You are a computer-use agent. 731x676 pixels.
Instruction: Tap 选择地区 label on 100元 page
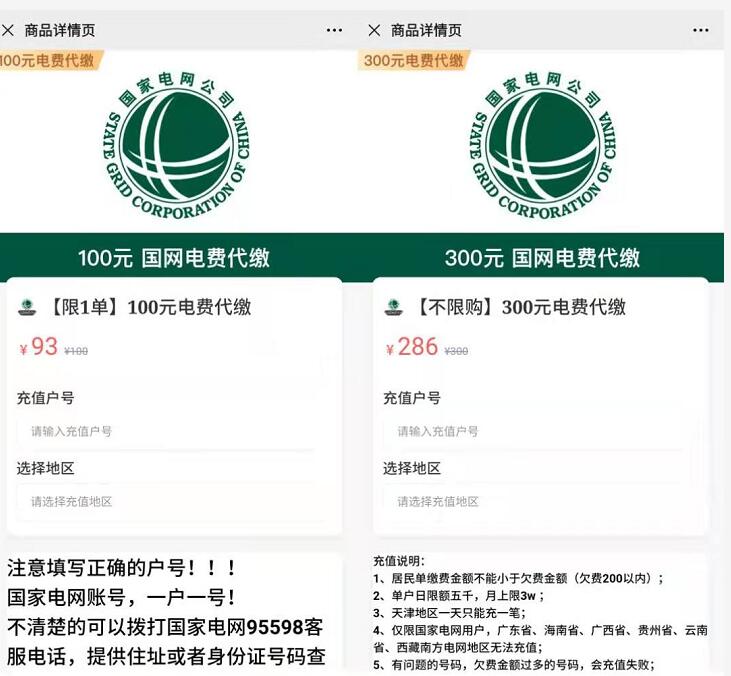tap(46, 468)
